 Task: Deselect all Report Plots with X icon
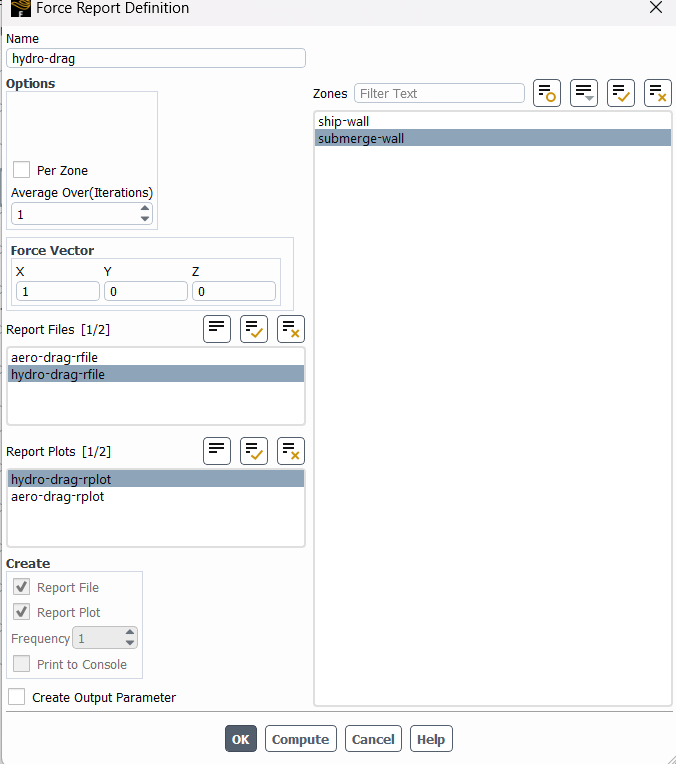point(291,451)
